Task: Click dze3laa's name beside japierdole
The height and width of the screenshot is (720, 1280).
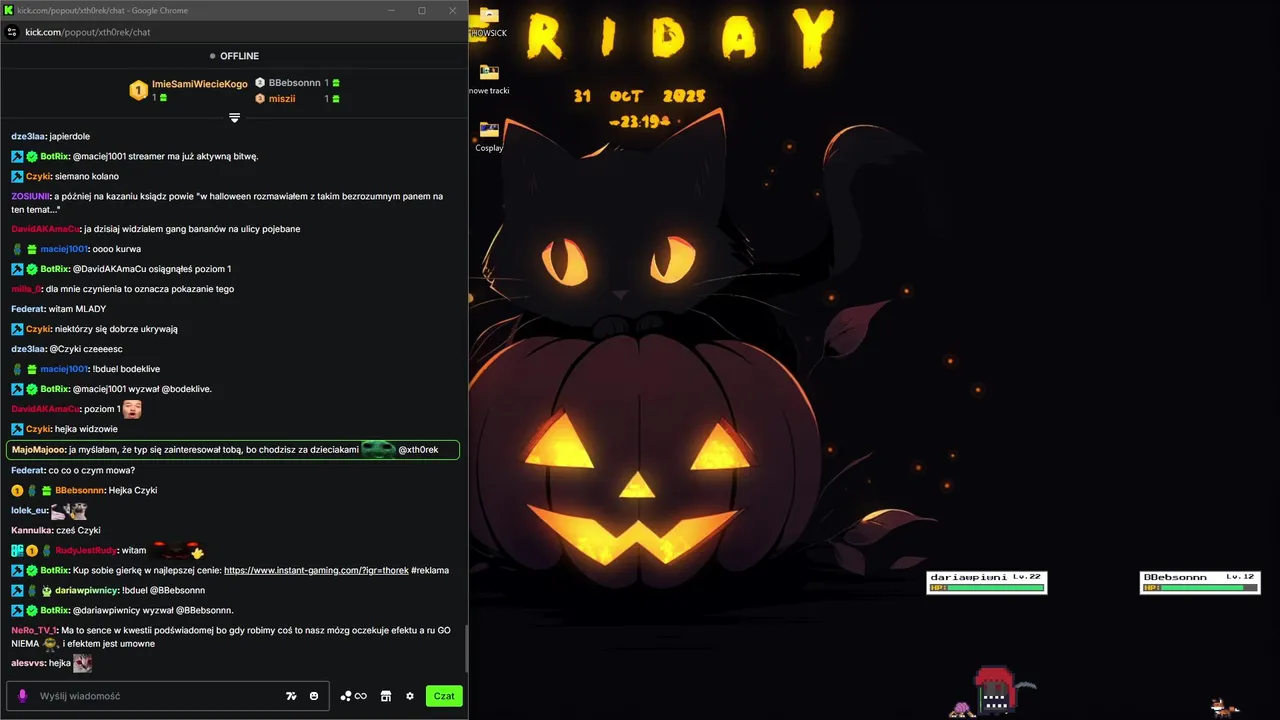Action: [28, 136]
